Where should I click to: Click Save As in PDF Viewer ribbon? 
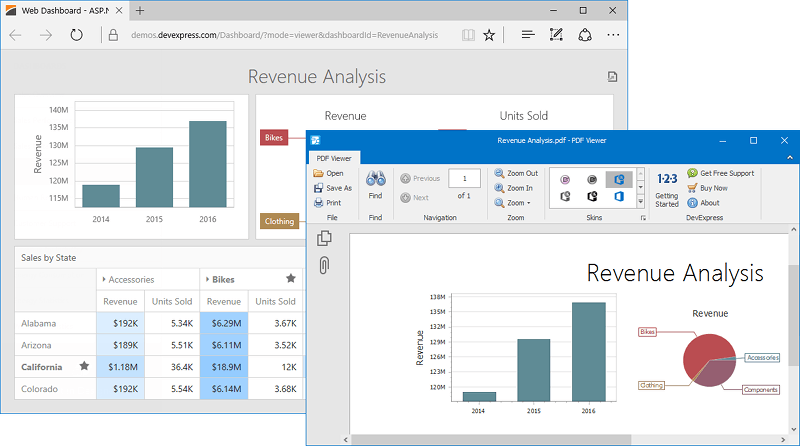[x=333, y=188]
